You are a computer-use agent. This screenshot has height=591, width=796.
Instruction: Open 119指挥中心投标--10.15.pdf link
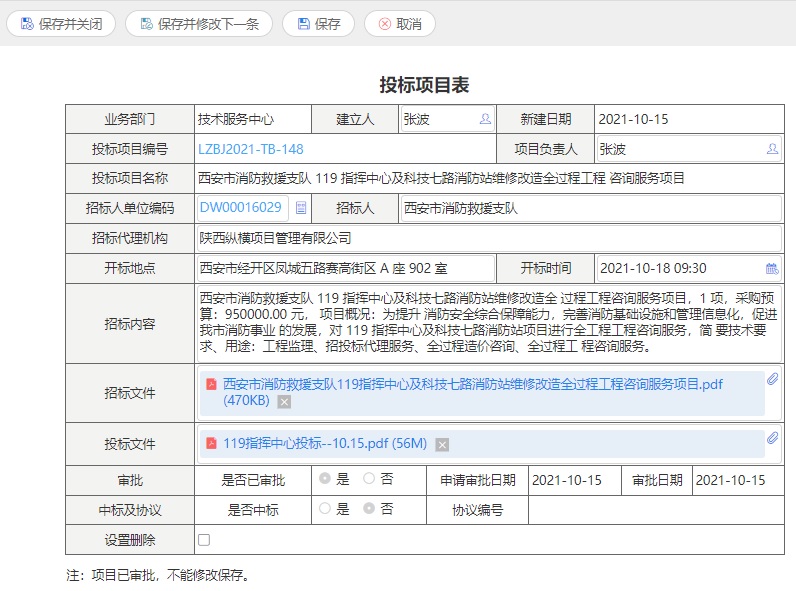click(x=325, y=444)
